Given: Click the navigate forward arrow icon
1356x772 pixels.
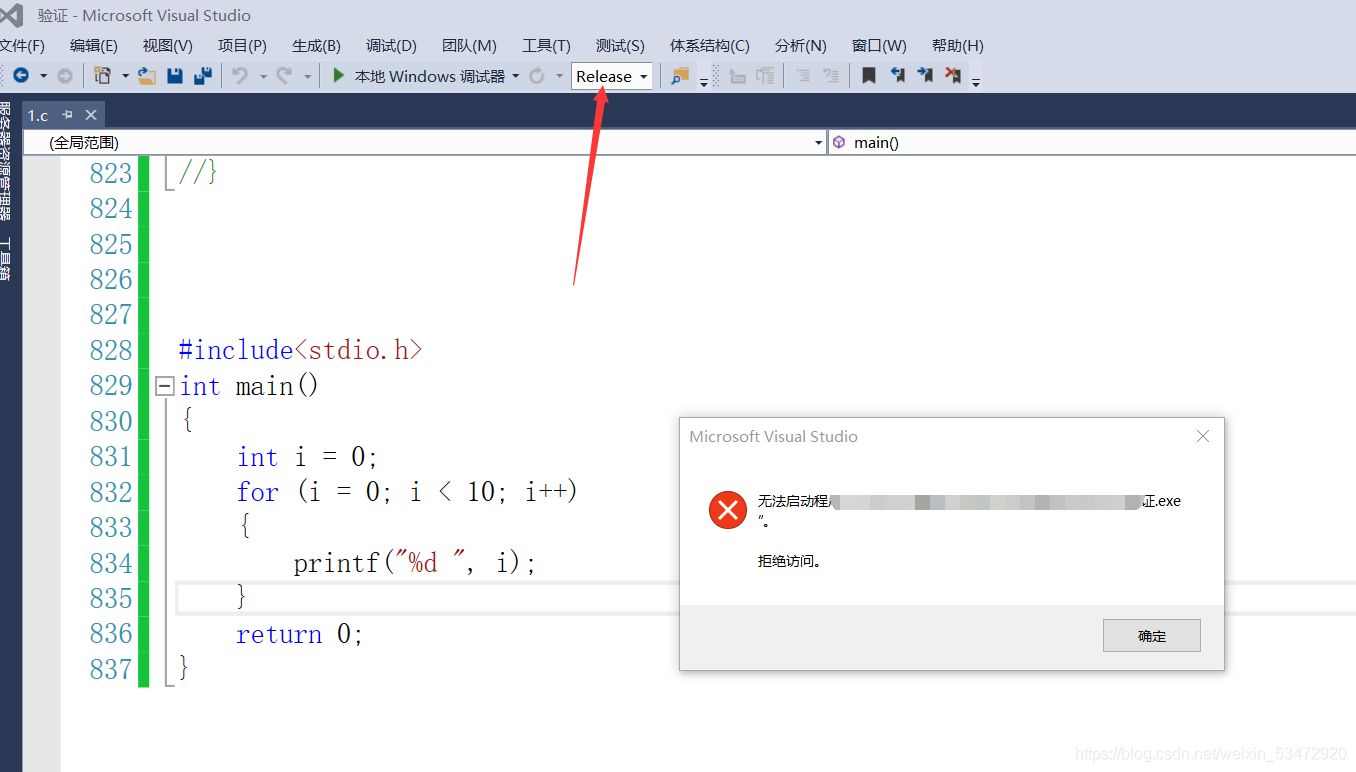Looking at the screenshot, I should pyautogui.click(x=65, y=76).
